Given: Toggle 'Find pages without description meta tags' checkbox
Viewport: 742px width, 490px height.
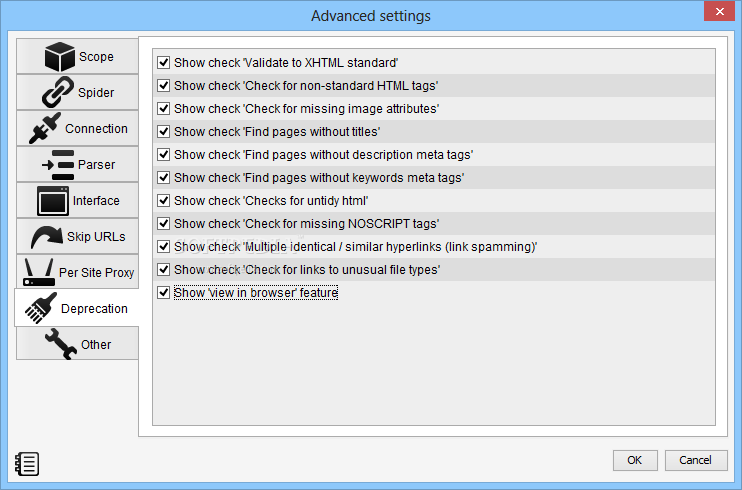Looking at the screenshot, I should coord(164,154).
